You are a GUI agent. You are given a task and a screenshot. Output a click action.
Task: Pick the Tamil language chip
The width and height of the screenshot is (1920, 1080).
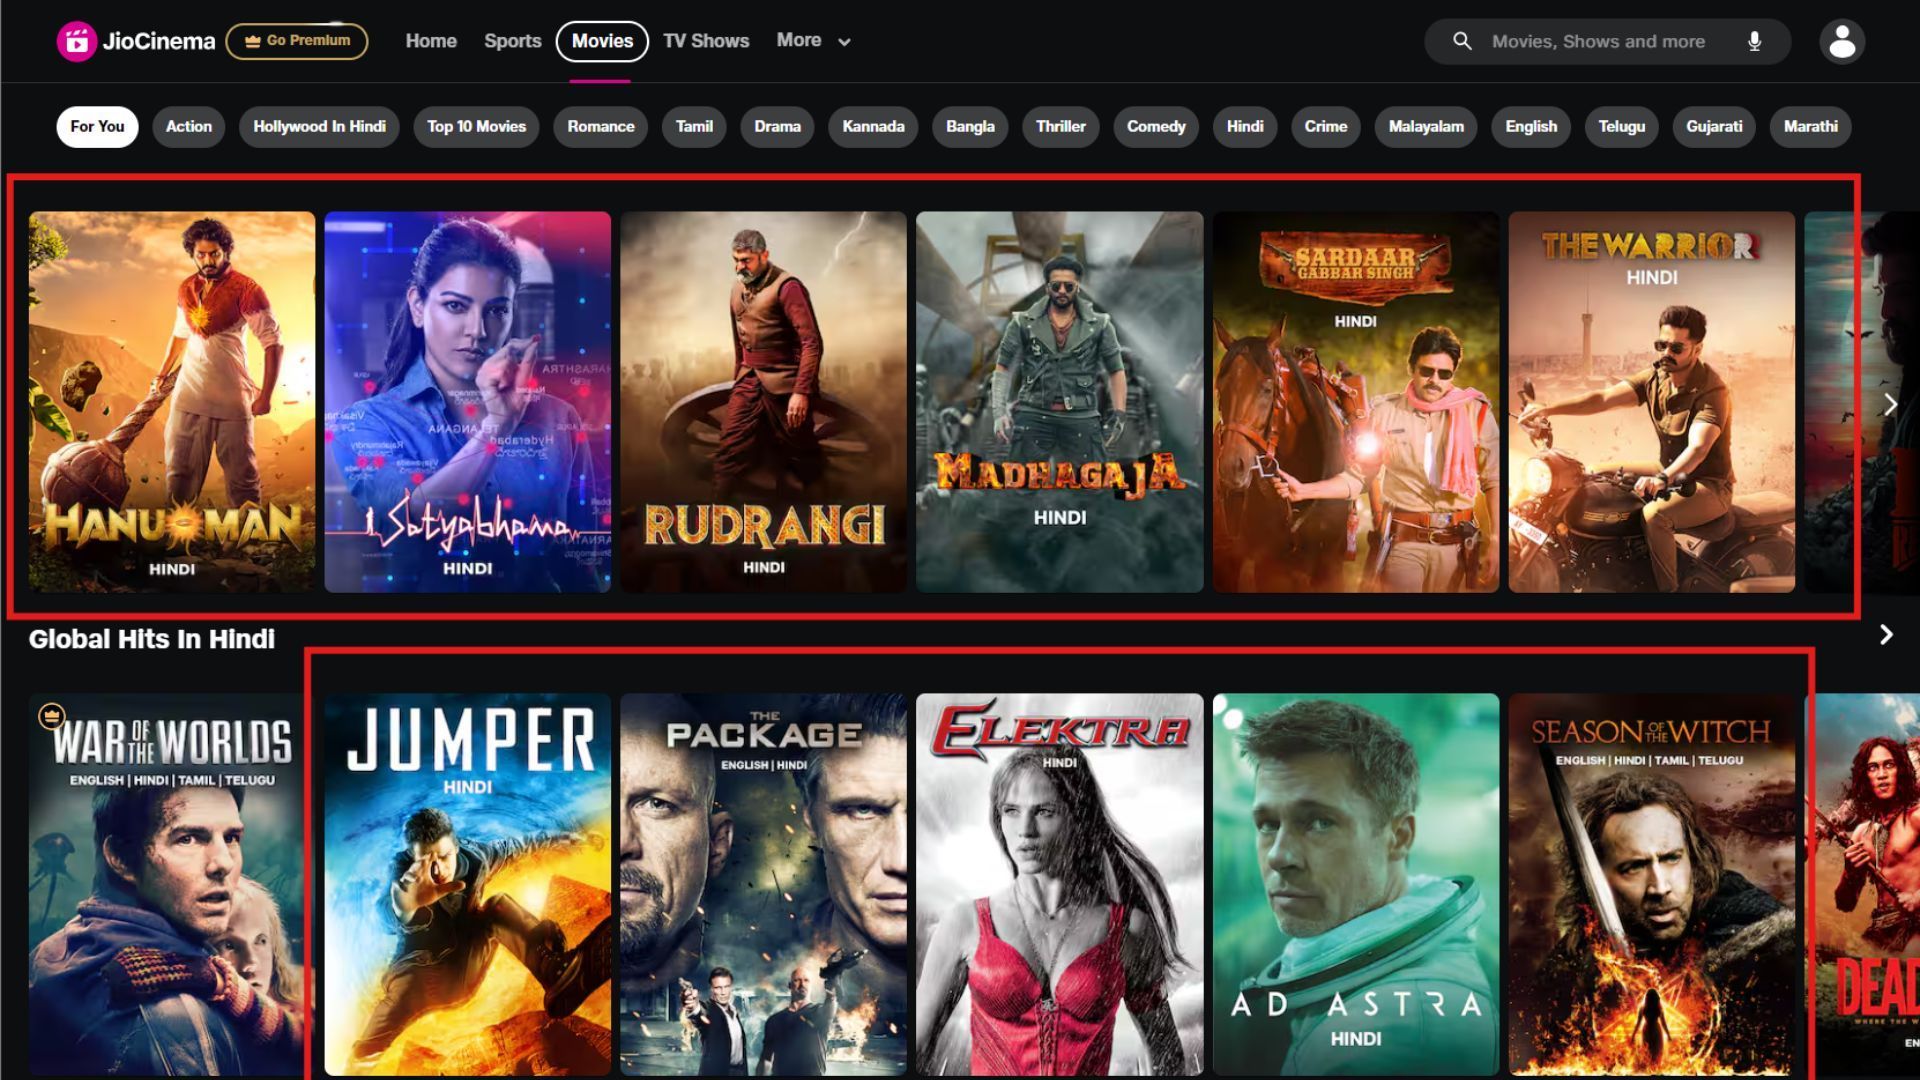coord(694,127)
